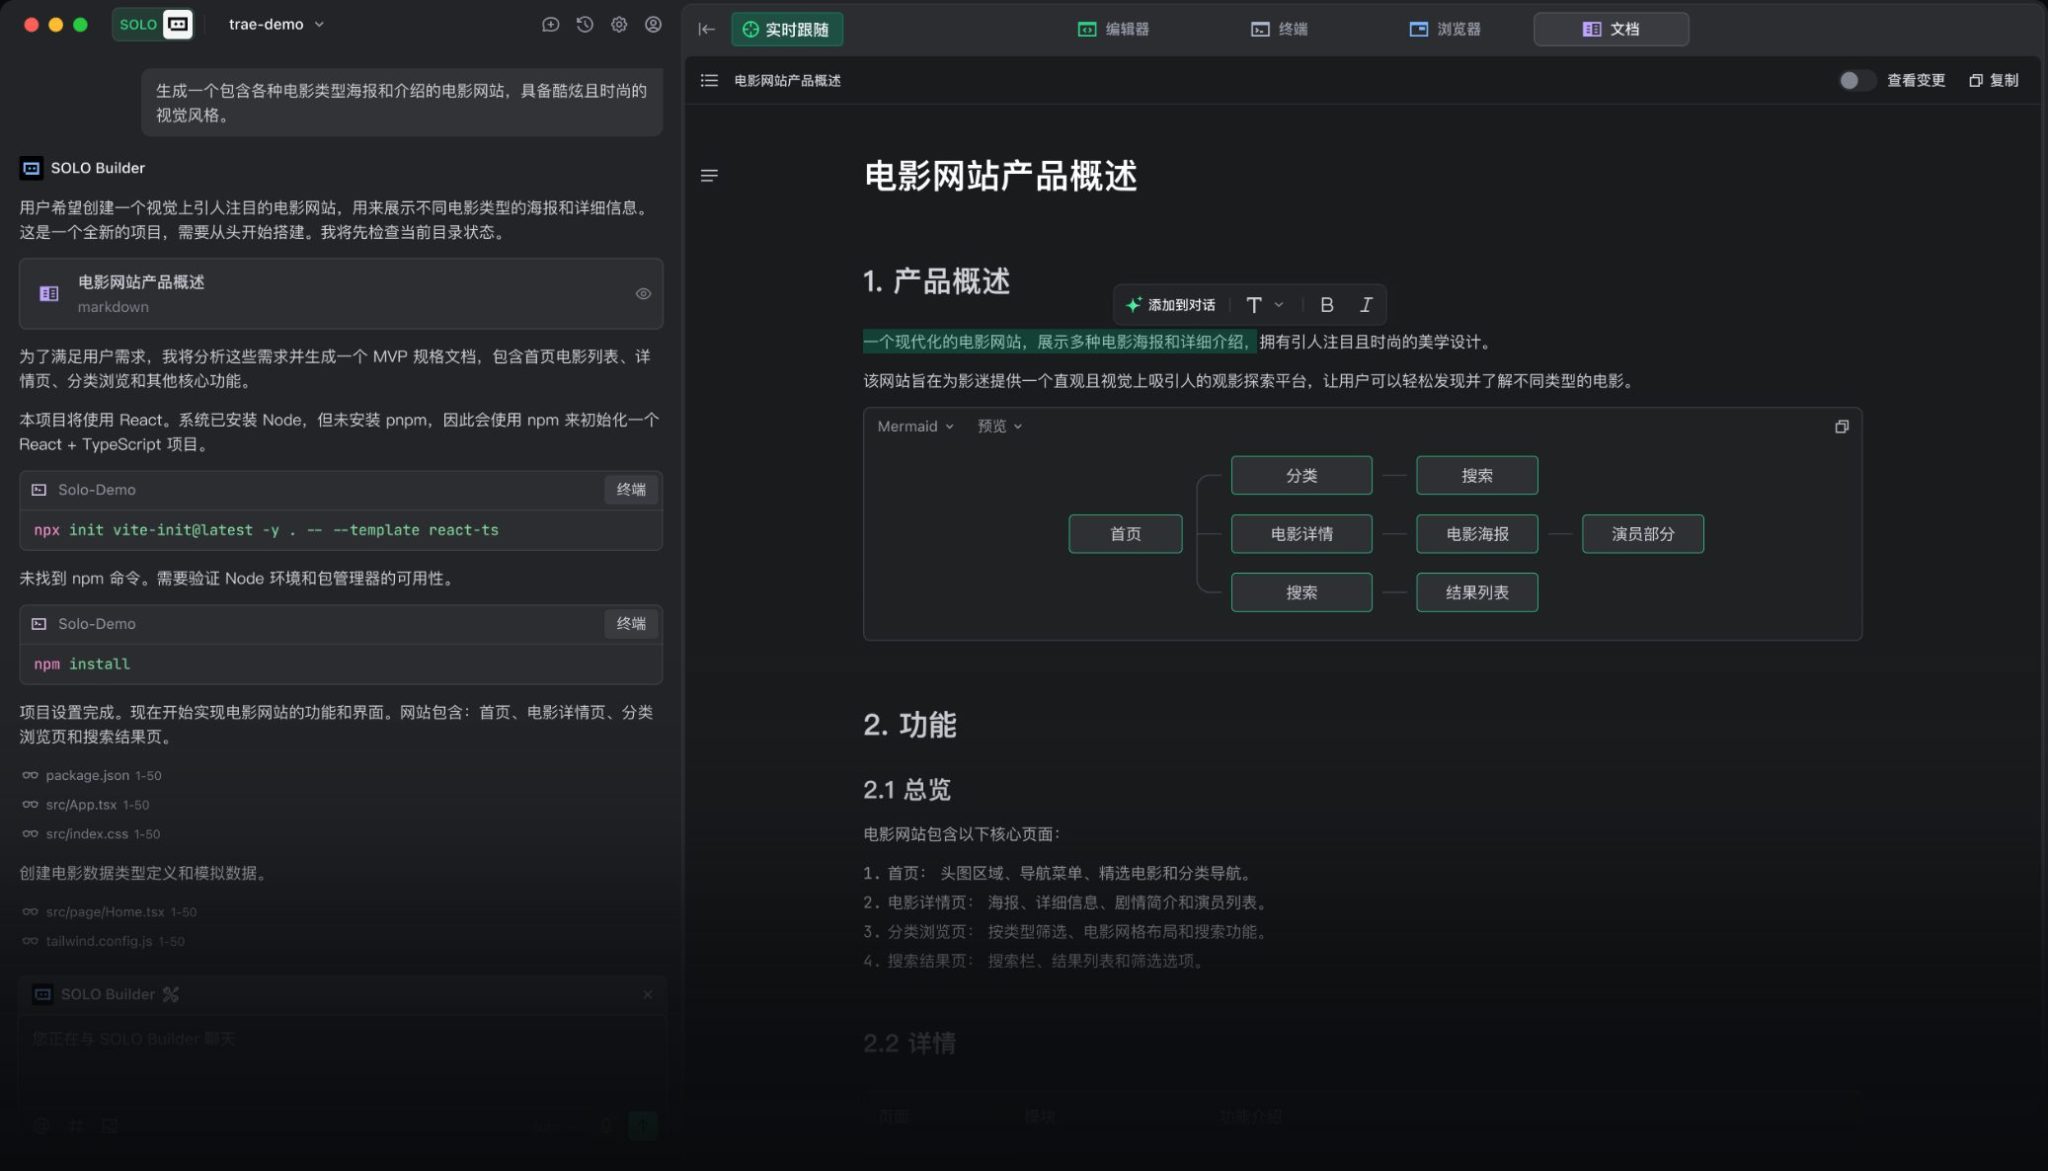Open src/page/Home.tsx file reference
2048x1171 pixels.
click(x=109, y=911)
